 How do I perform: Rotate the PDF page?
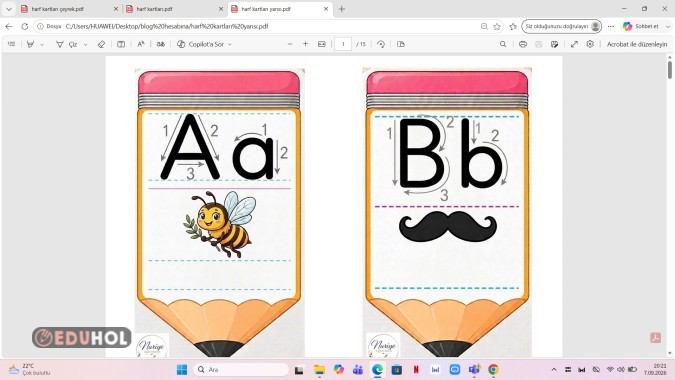tap(381, 44)
